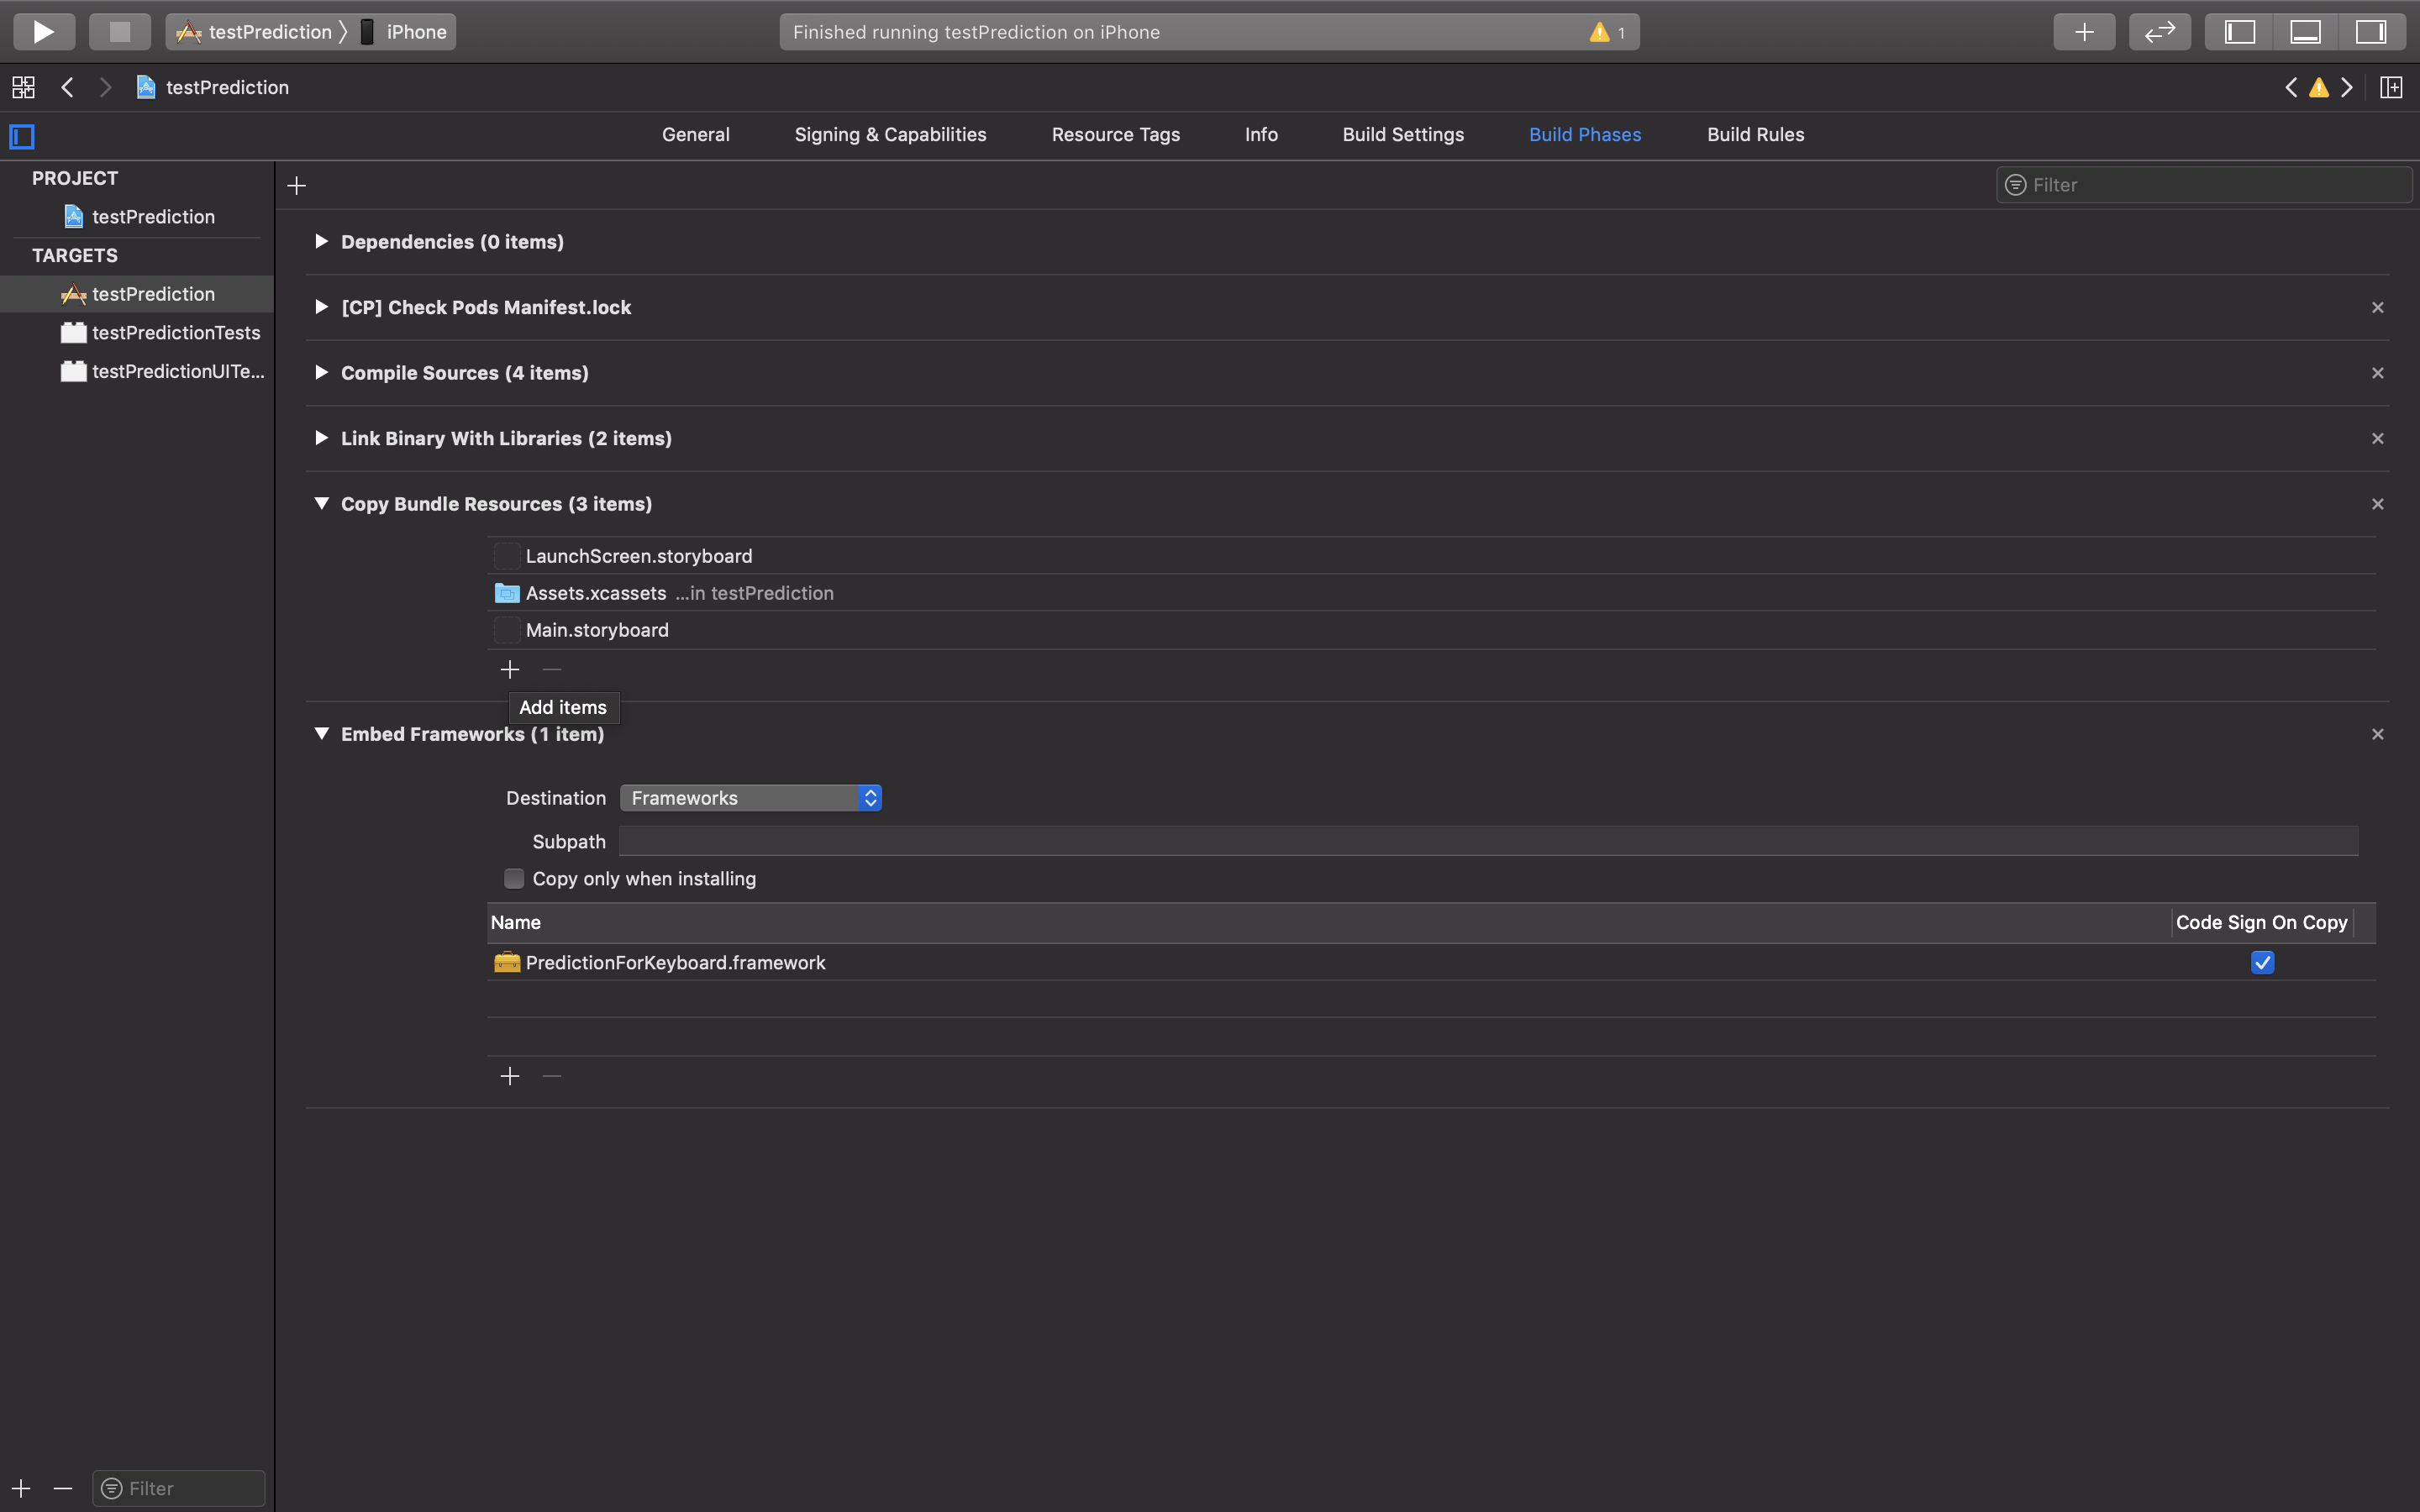Add an editor on the right

[2391, 87]
